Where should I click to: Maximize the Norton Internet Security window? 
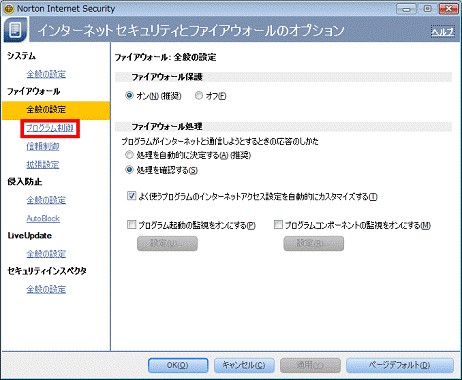click(x=427, y=9)
